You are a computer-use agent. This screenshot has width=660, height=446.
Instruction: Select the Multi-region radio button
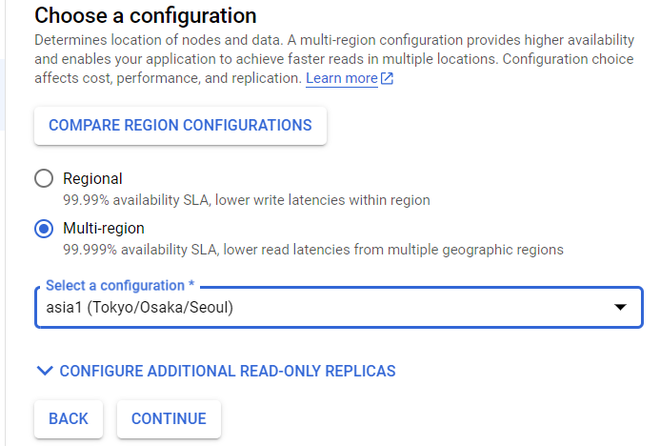coord(44,229)
